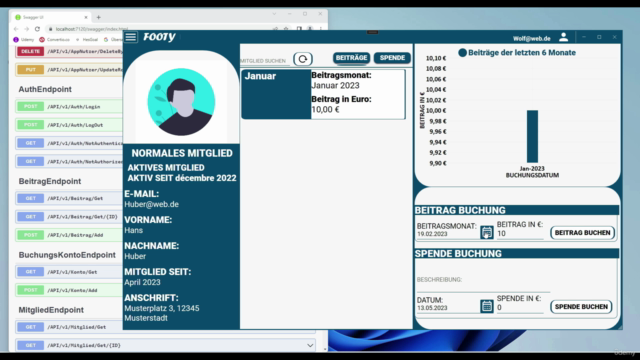Click the chart legend dot for Beiträge
The height and width of the screenshot is (360, 640).
pos(462,53)
